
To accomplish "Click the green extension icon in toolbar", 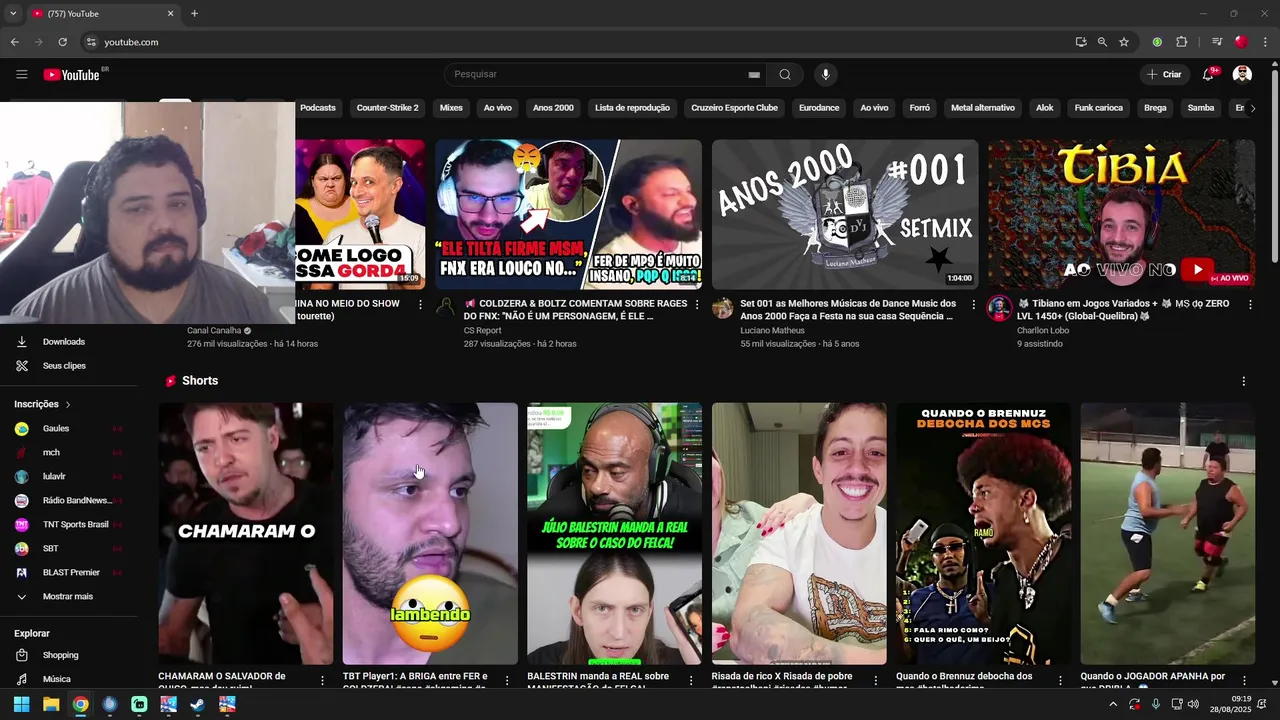I will pyautogui.click(x=1157, y=42).
